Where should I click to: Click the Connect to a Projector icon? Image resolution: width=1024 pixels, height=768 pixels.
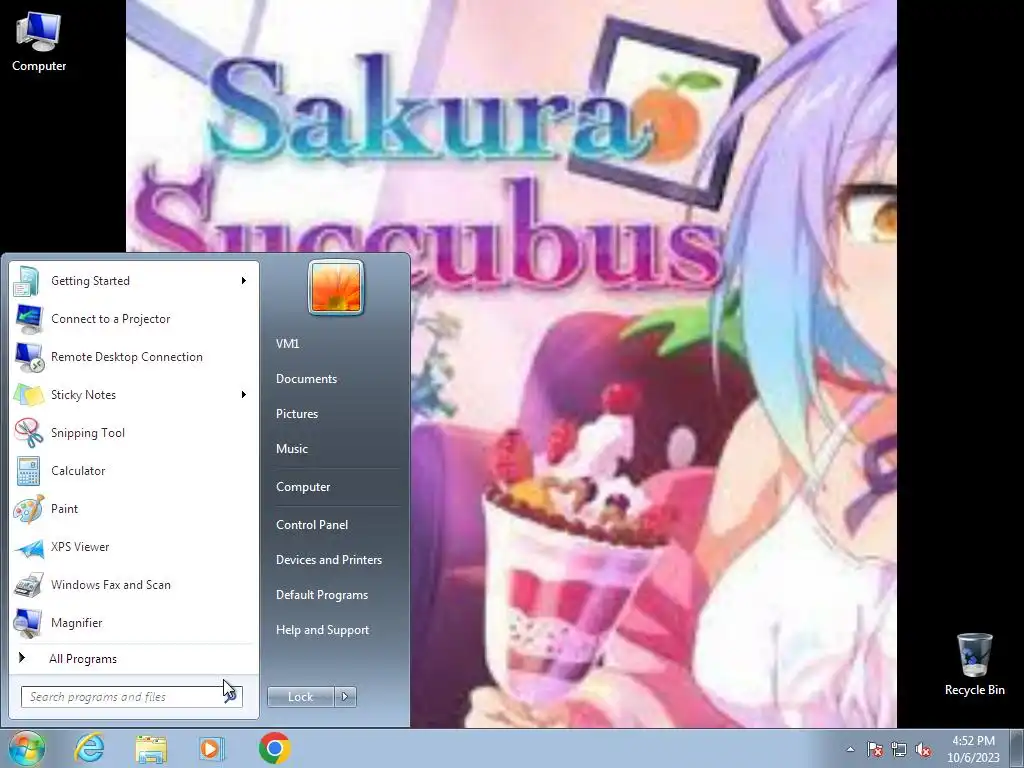click(28, 319)
